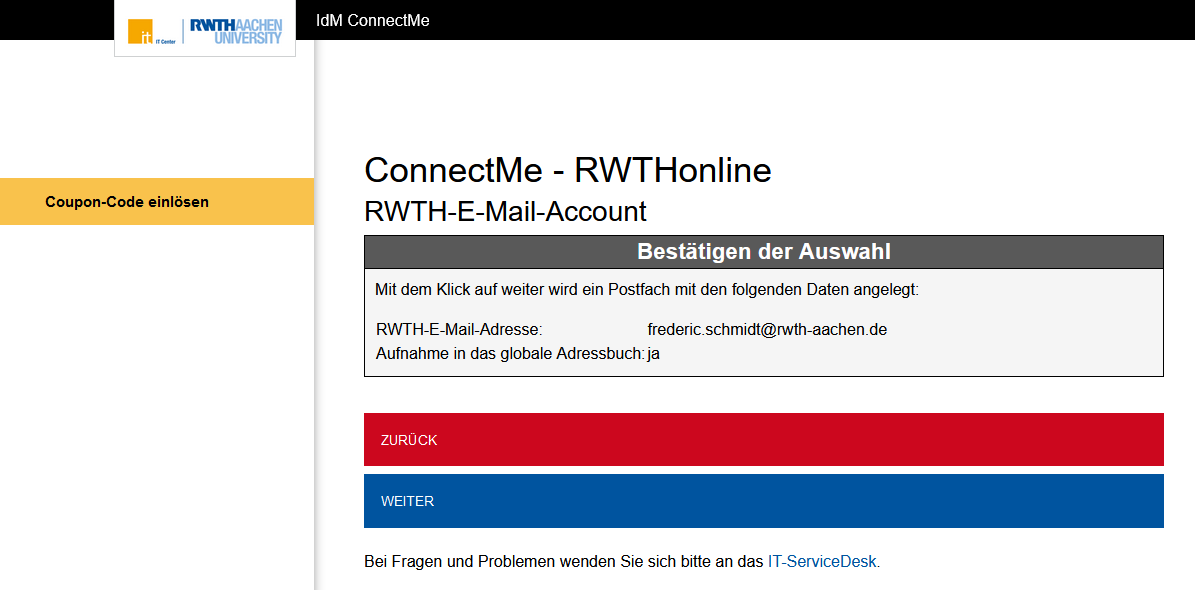
Task: Click the 'Bestätigen der Auswahl' header bar
Action: click(763, 251)
